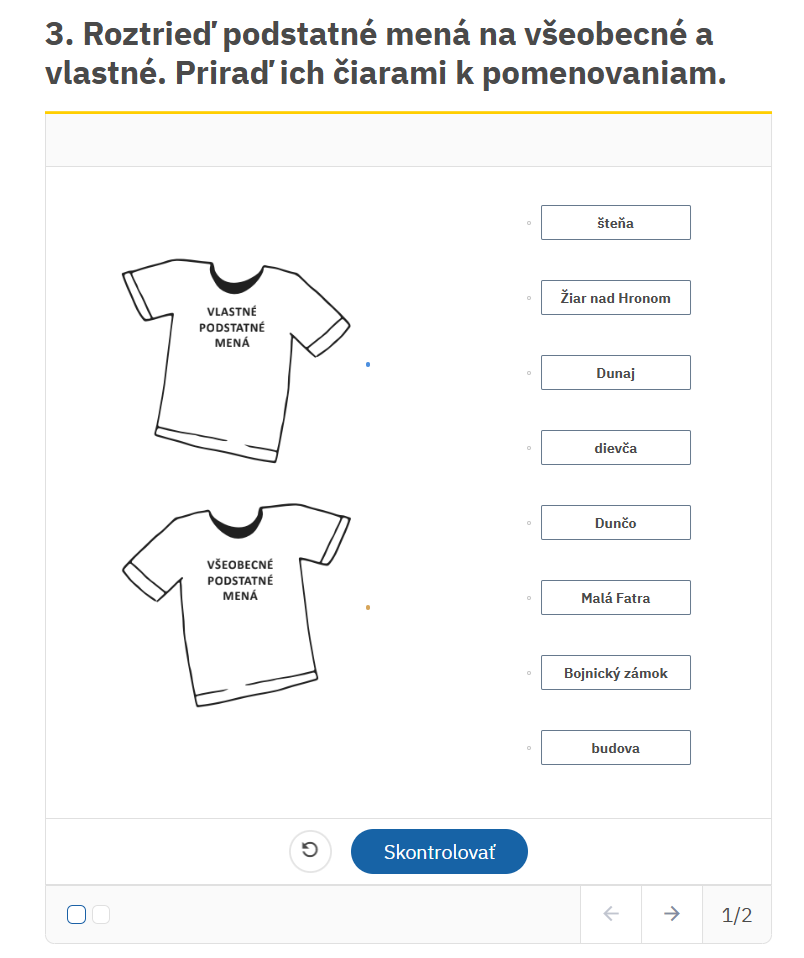This screenshot has width=804, height=958.
Task: Select the word box 'šteňa'
Action: 616,223
